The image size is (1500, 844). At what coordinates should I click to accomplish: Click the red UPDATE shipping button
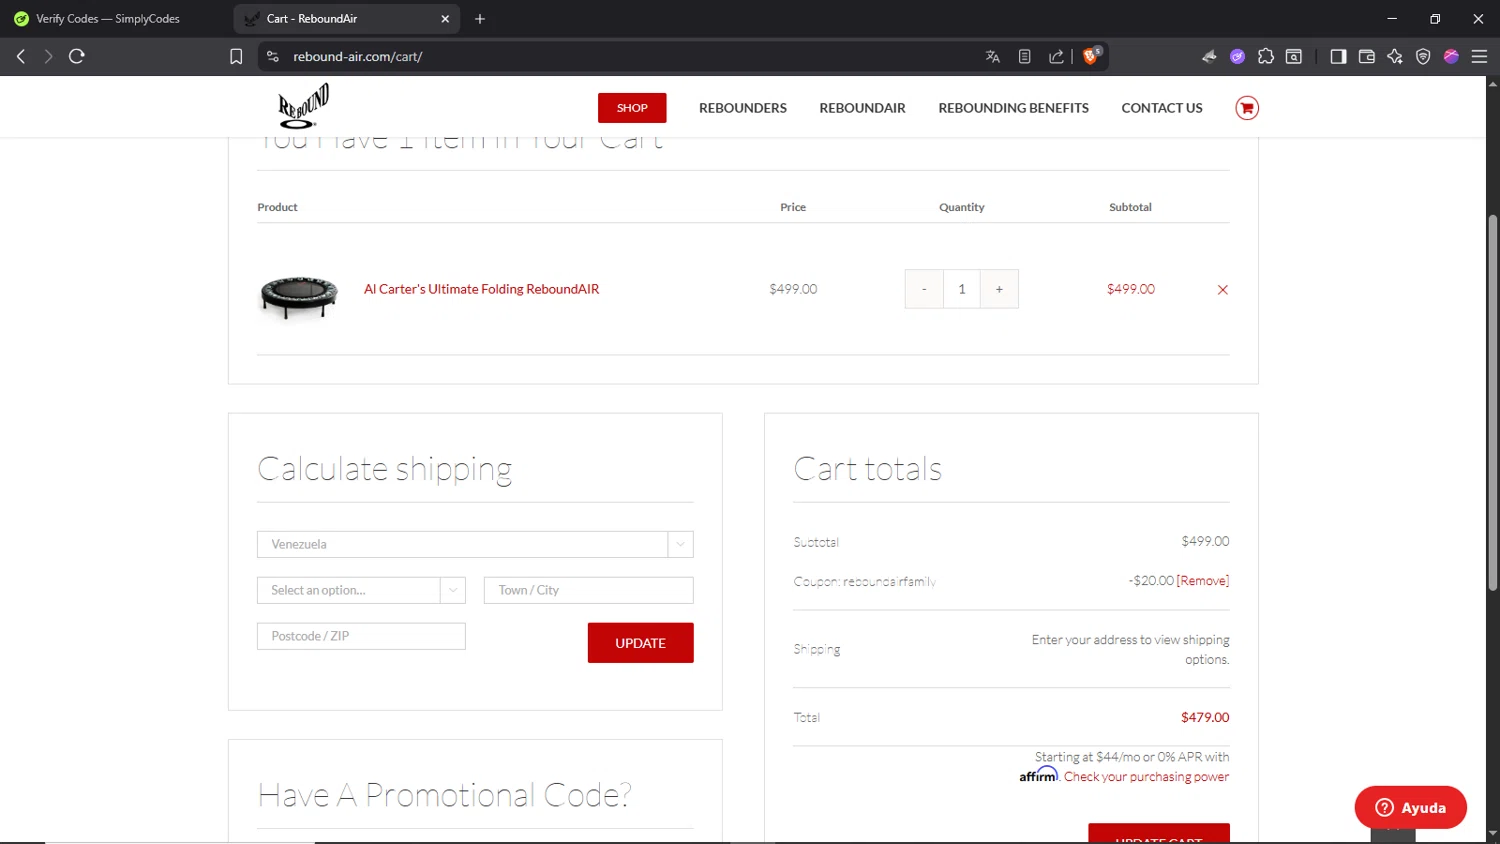pyautogui.click(x=640, y=643)
